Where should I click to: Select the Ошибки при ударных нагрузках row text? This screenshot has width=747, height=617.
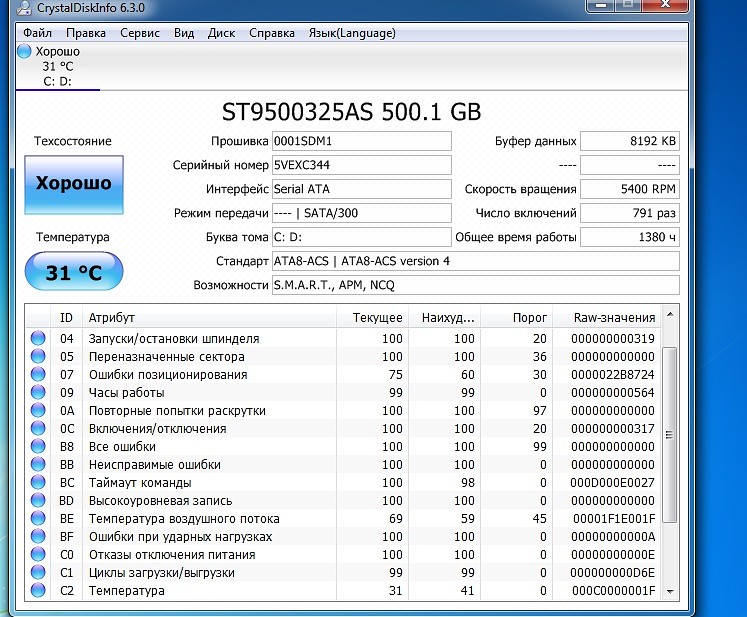tap(181, 536)
